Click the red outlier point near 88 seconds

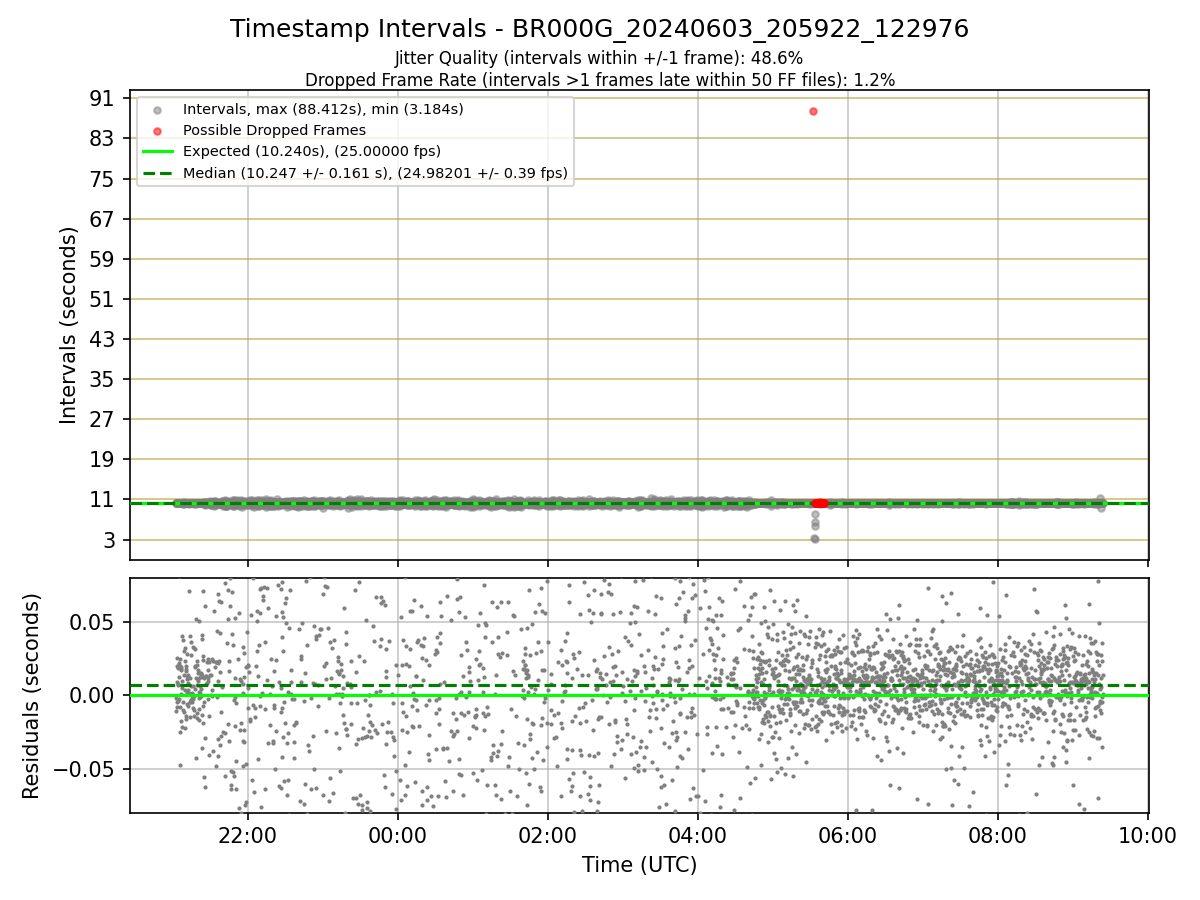coord(813,111)
